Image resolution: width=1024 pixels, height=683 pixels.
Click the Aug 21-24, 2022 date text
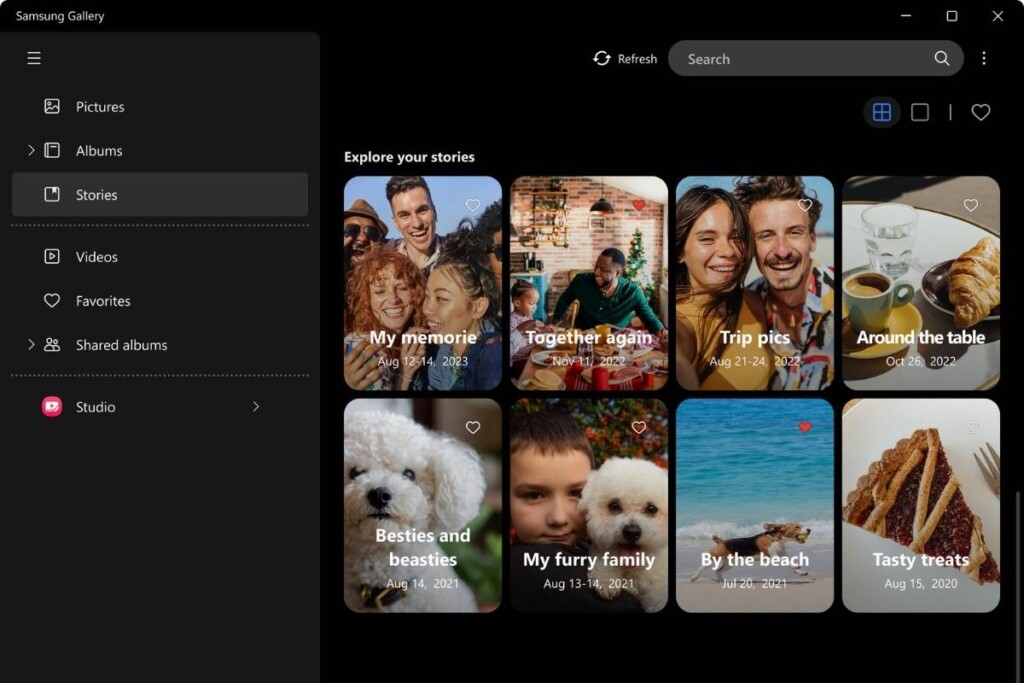754,361
